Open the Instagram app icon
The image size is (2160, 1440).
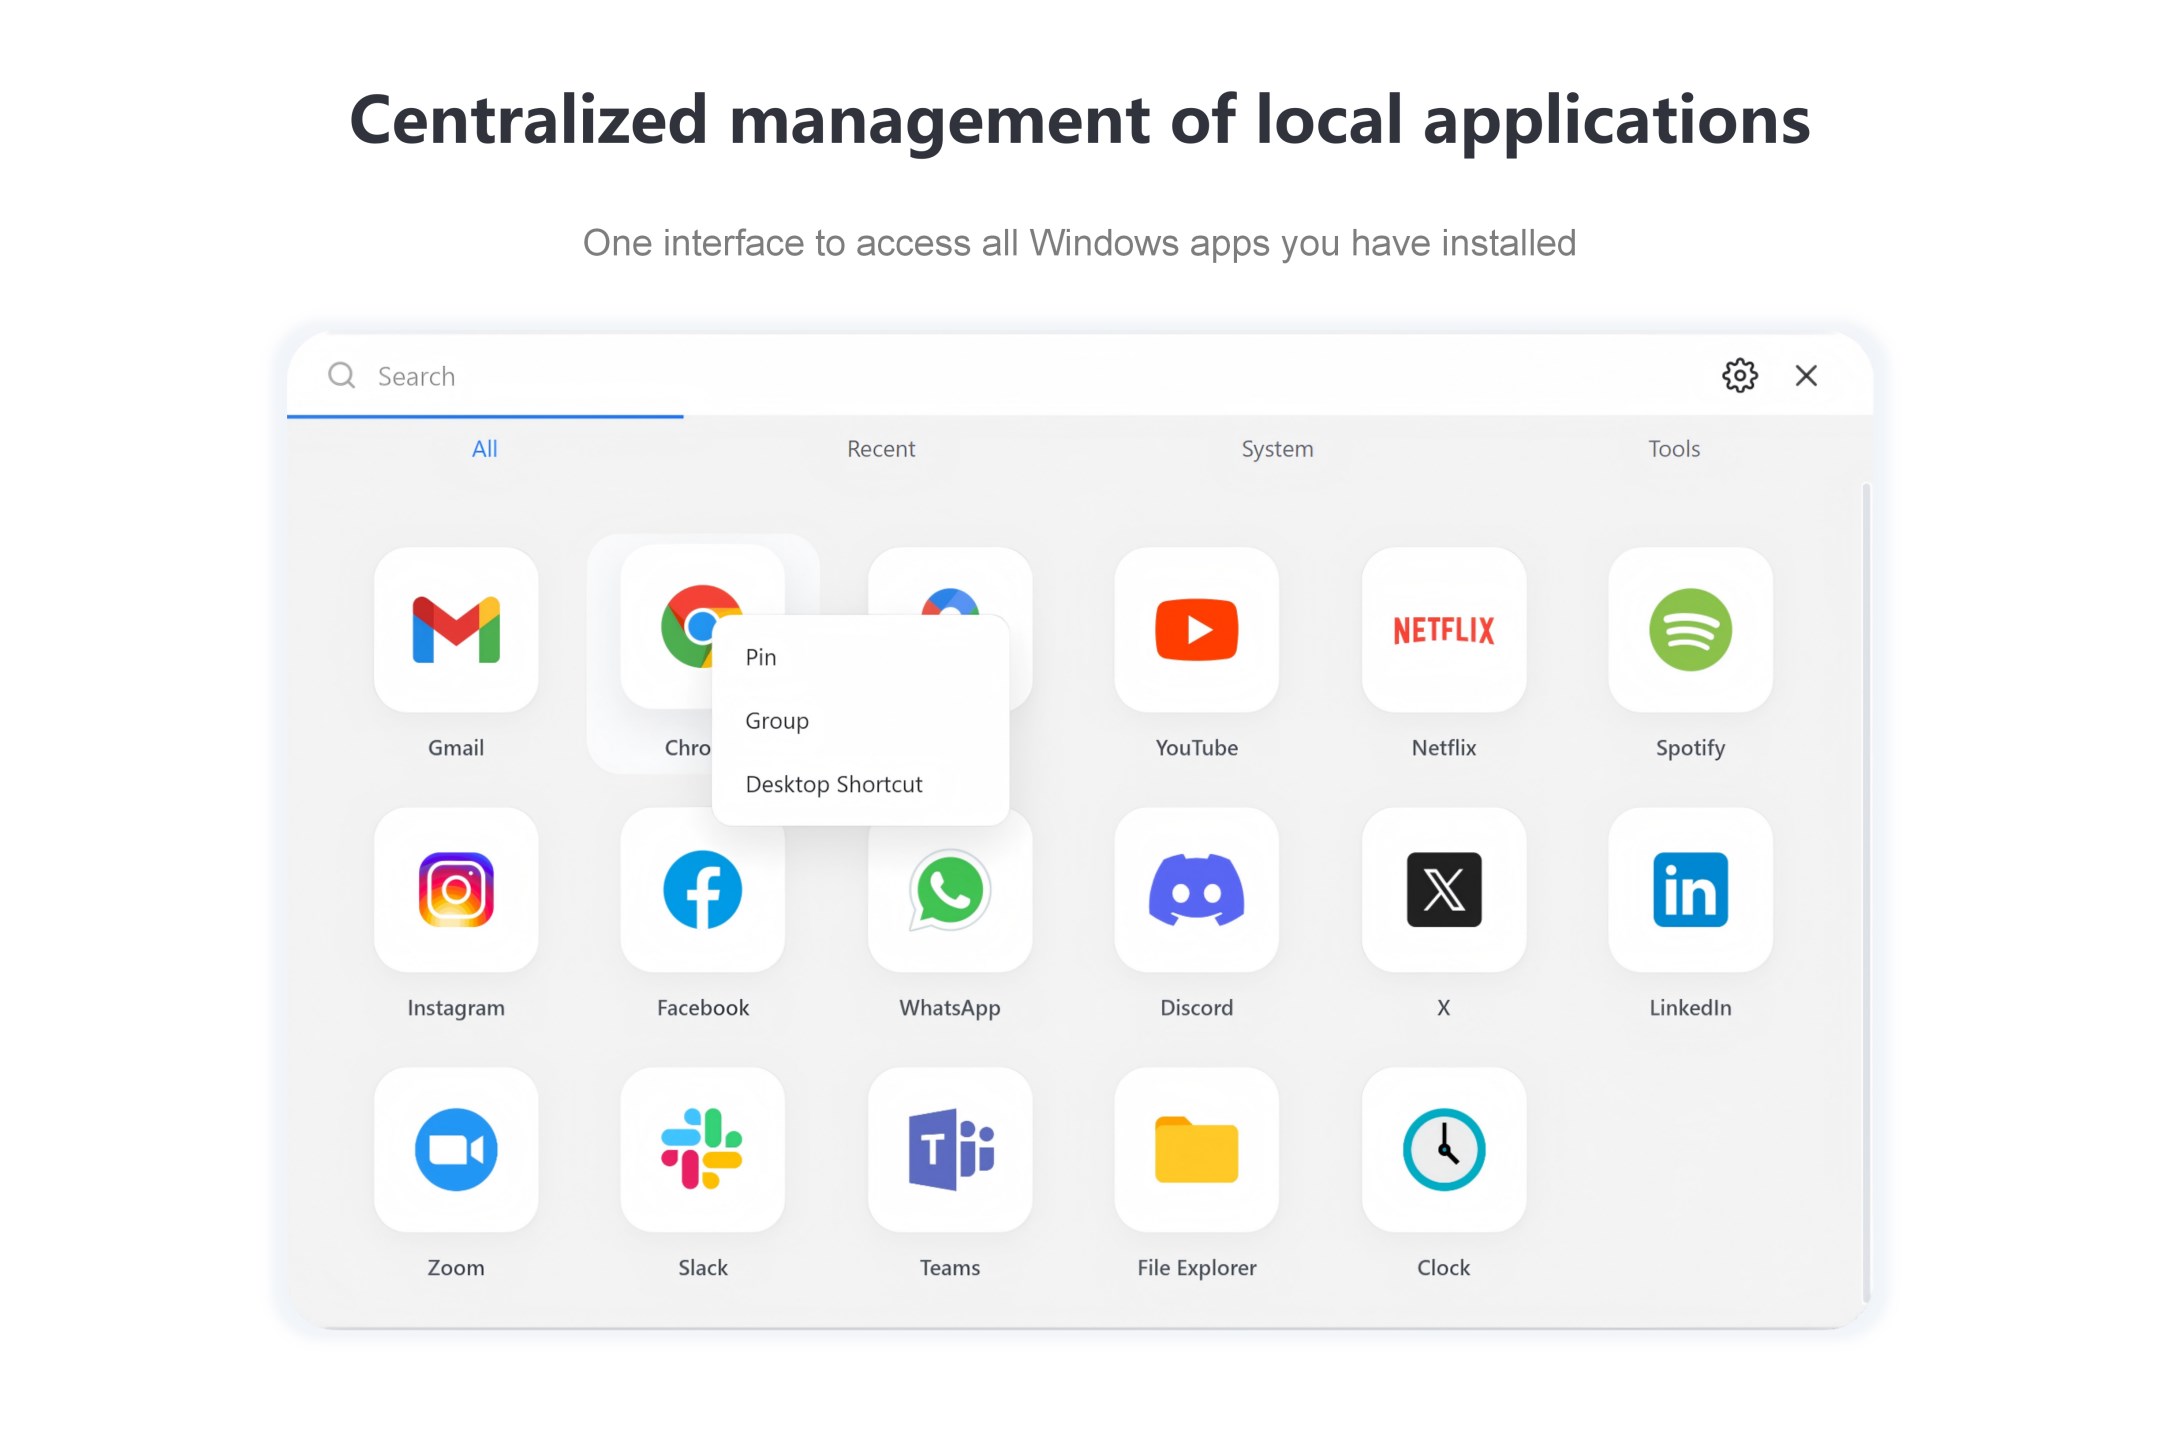click(x=456, y=889)
